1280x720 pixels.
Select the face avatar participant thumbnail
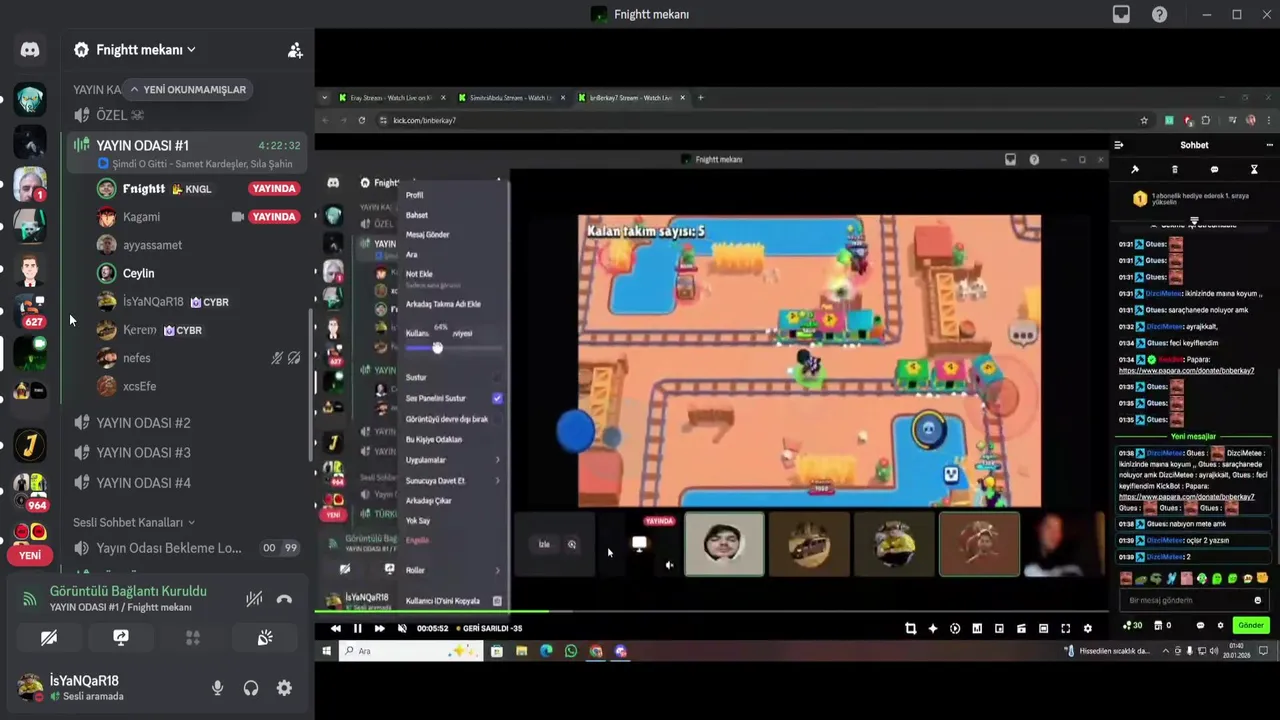click(x=724, y=544)
